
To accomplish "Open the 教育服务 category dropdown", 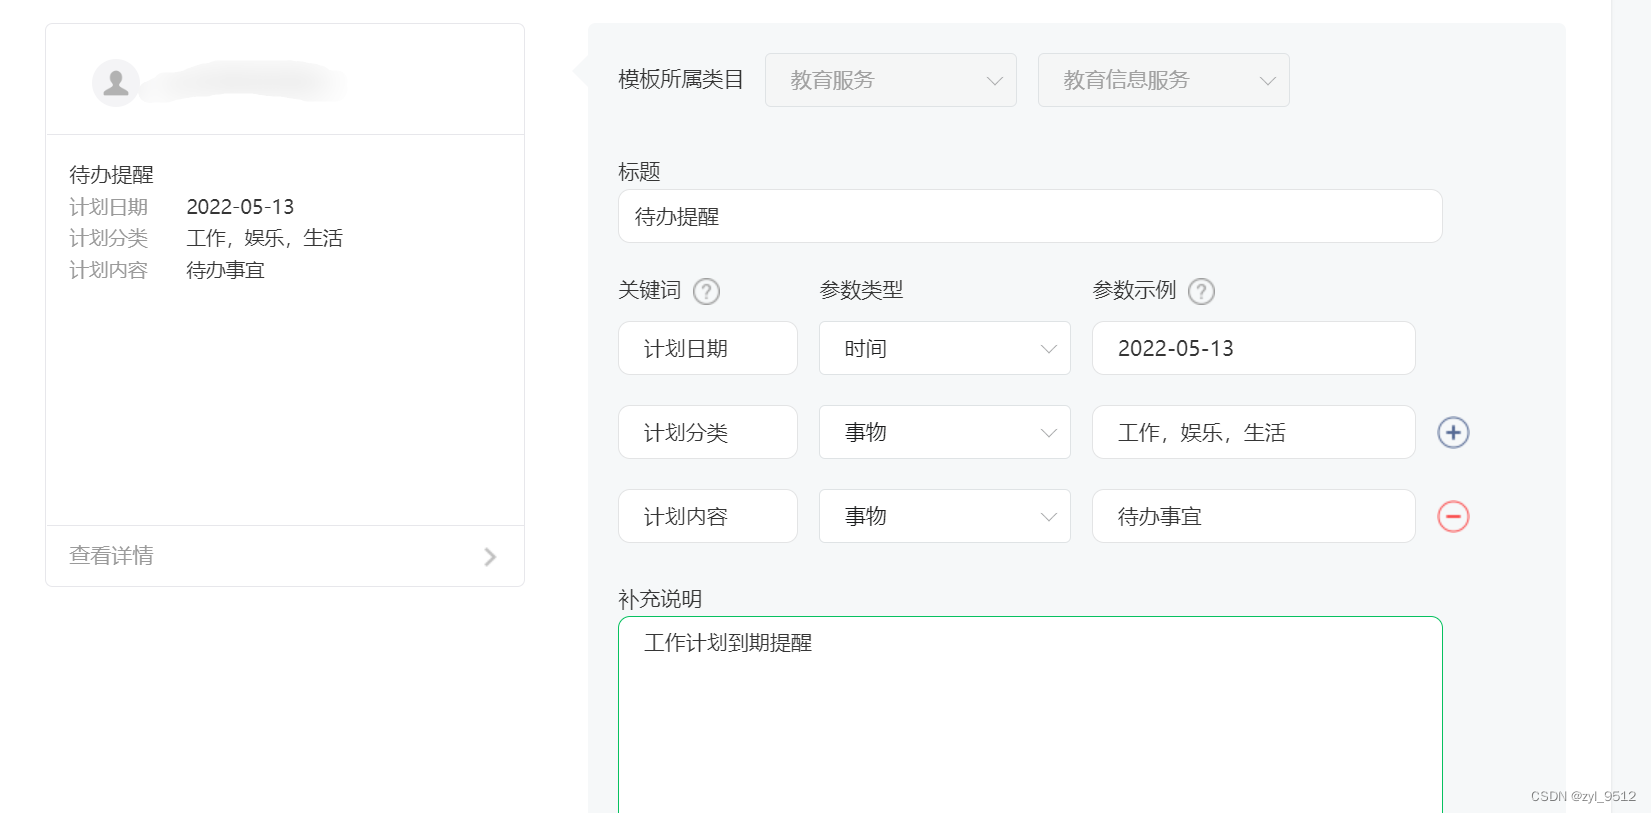I will coord(891,80).
